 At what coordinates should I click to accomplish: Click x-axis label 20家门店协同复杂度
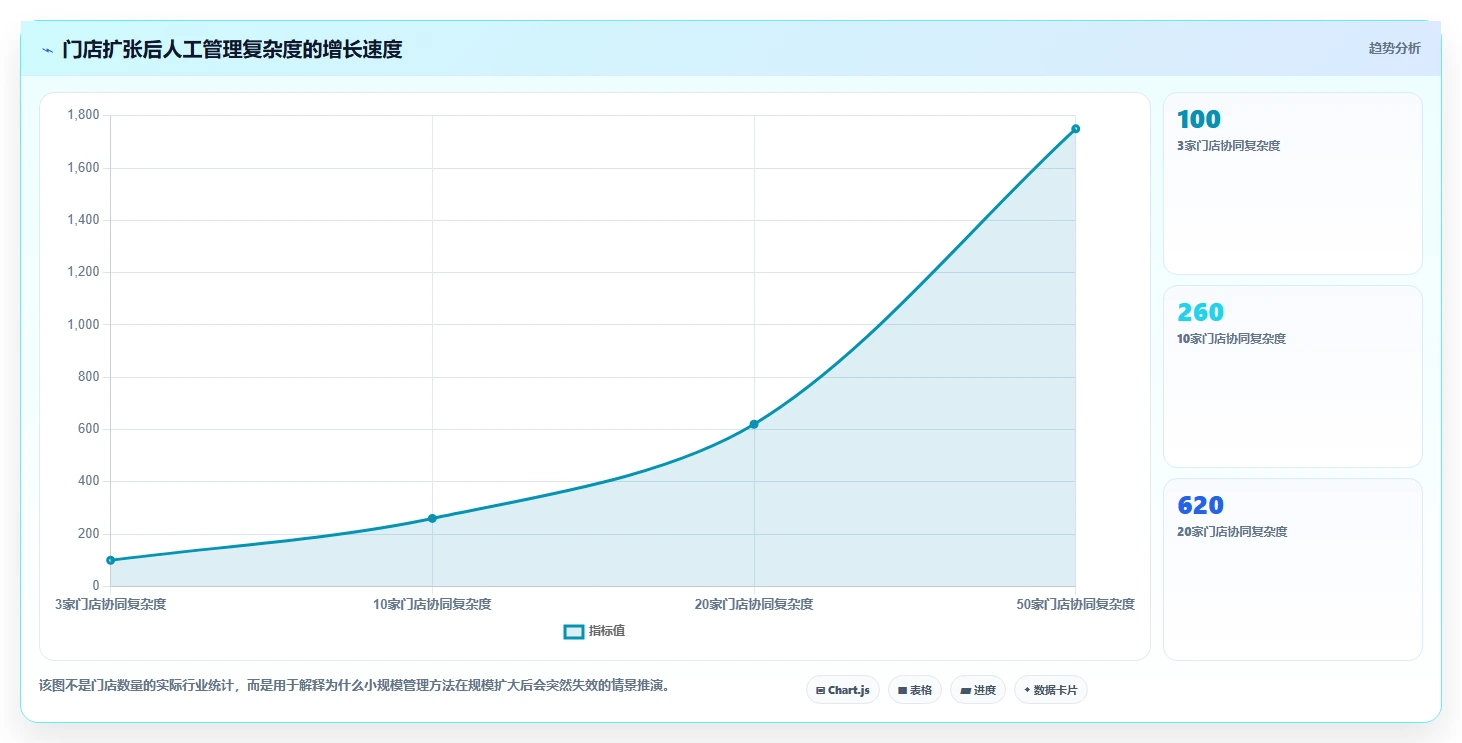pyautogui.click(x=754, y=604)
